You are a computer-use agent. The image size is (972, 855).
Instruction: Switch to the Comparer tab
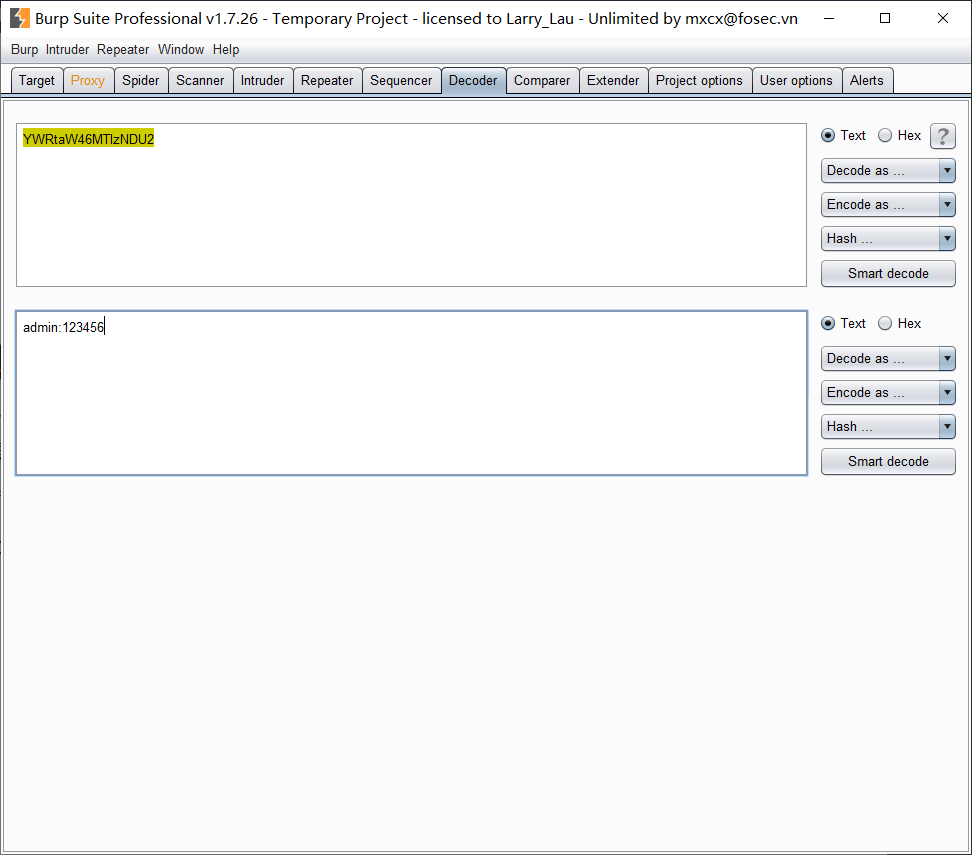pyautogui.click(x=542, y=81)
